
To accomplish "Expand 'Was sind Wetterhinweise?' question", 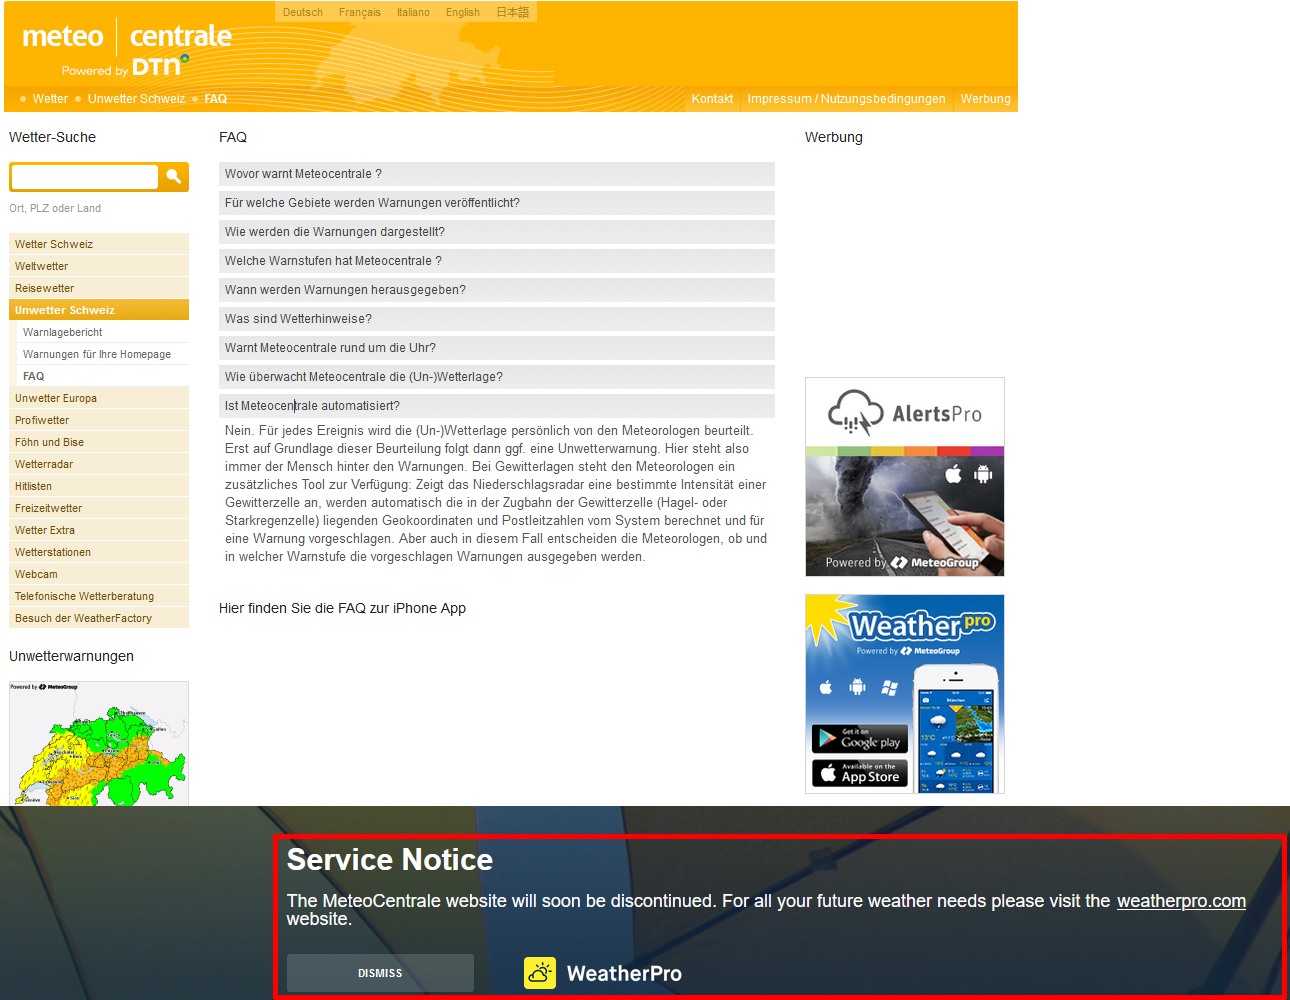I will point(497,319).
